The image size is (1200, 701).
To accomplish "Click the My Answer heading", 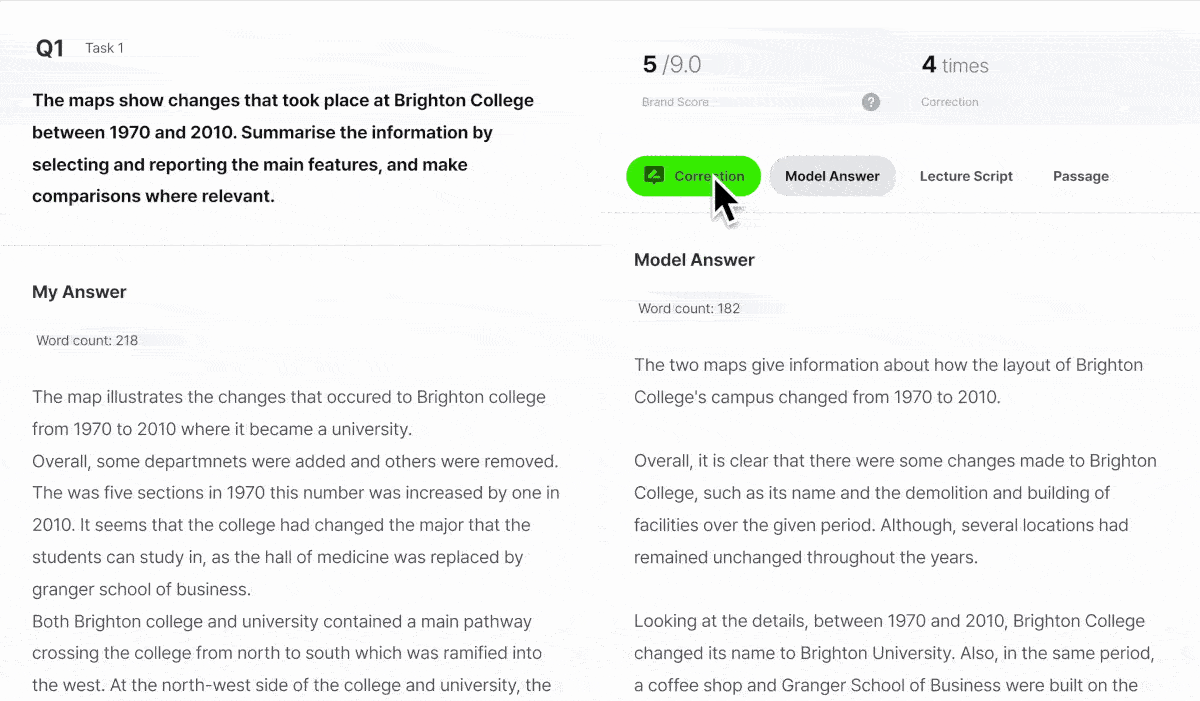I will click(79, 292).
